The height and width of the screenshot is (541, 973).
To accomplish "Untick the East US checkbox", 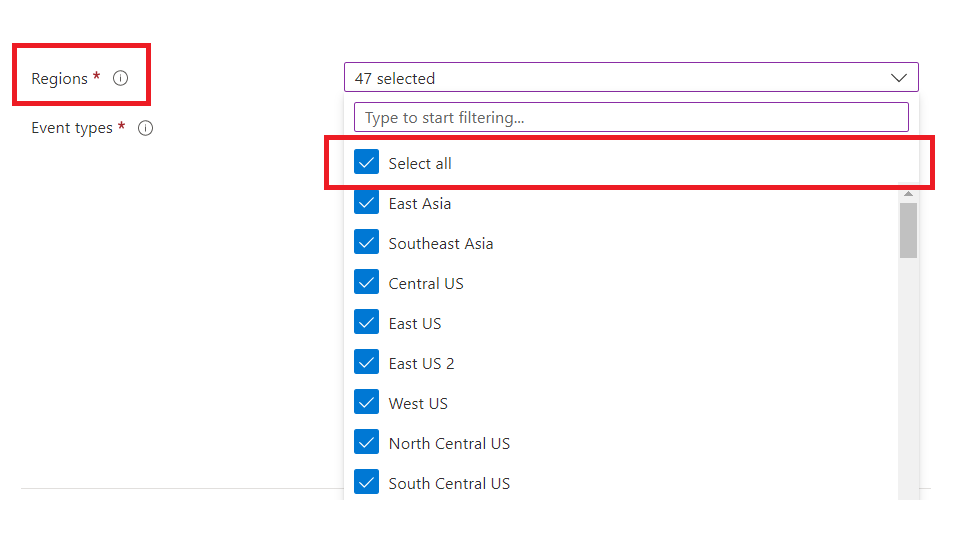I will tap(367, 323).
